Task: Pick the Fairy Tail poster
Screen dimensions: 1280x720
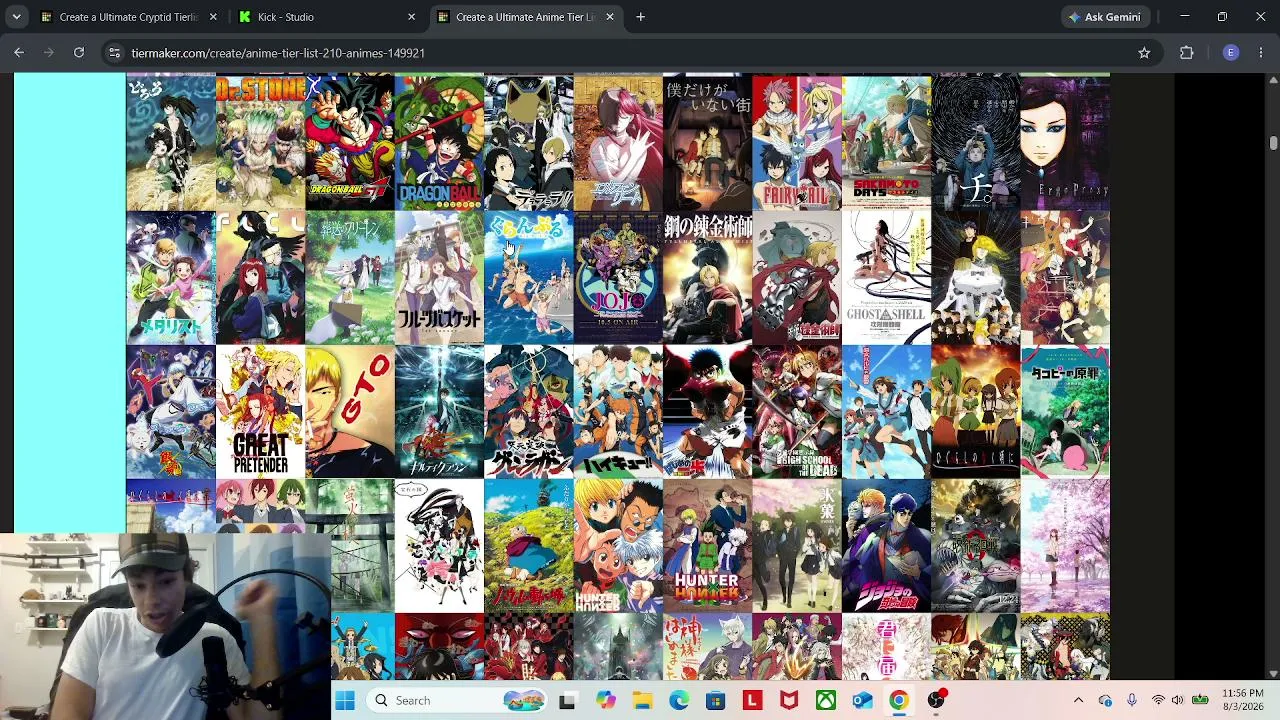Action: [797, 143]
